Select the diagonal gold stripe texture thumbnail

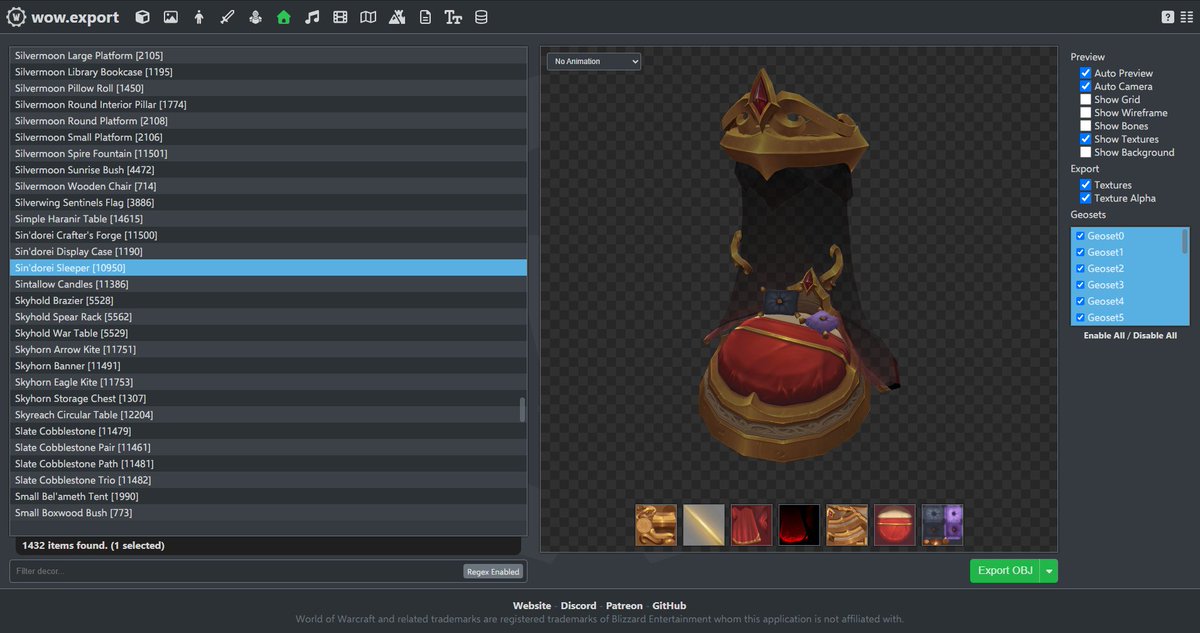point(704,525)
